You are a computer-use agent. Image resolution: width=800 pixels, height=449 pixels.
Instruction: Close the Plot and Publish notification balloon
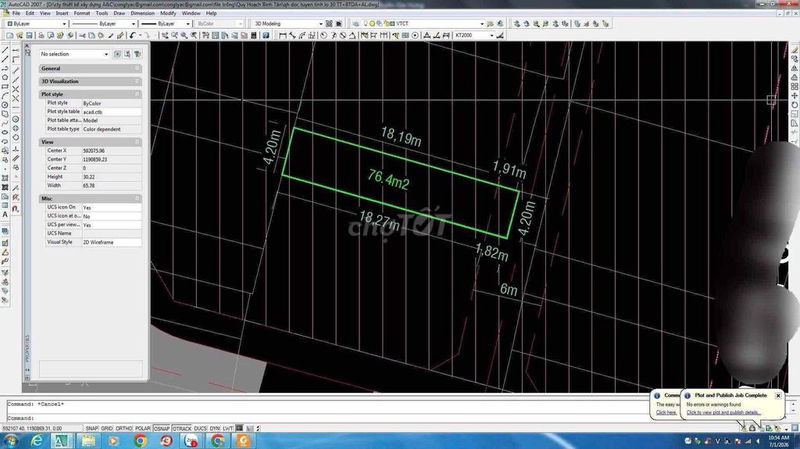coord(778,395)
